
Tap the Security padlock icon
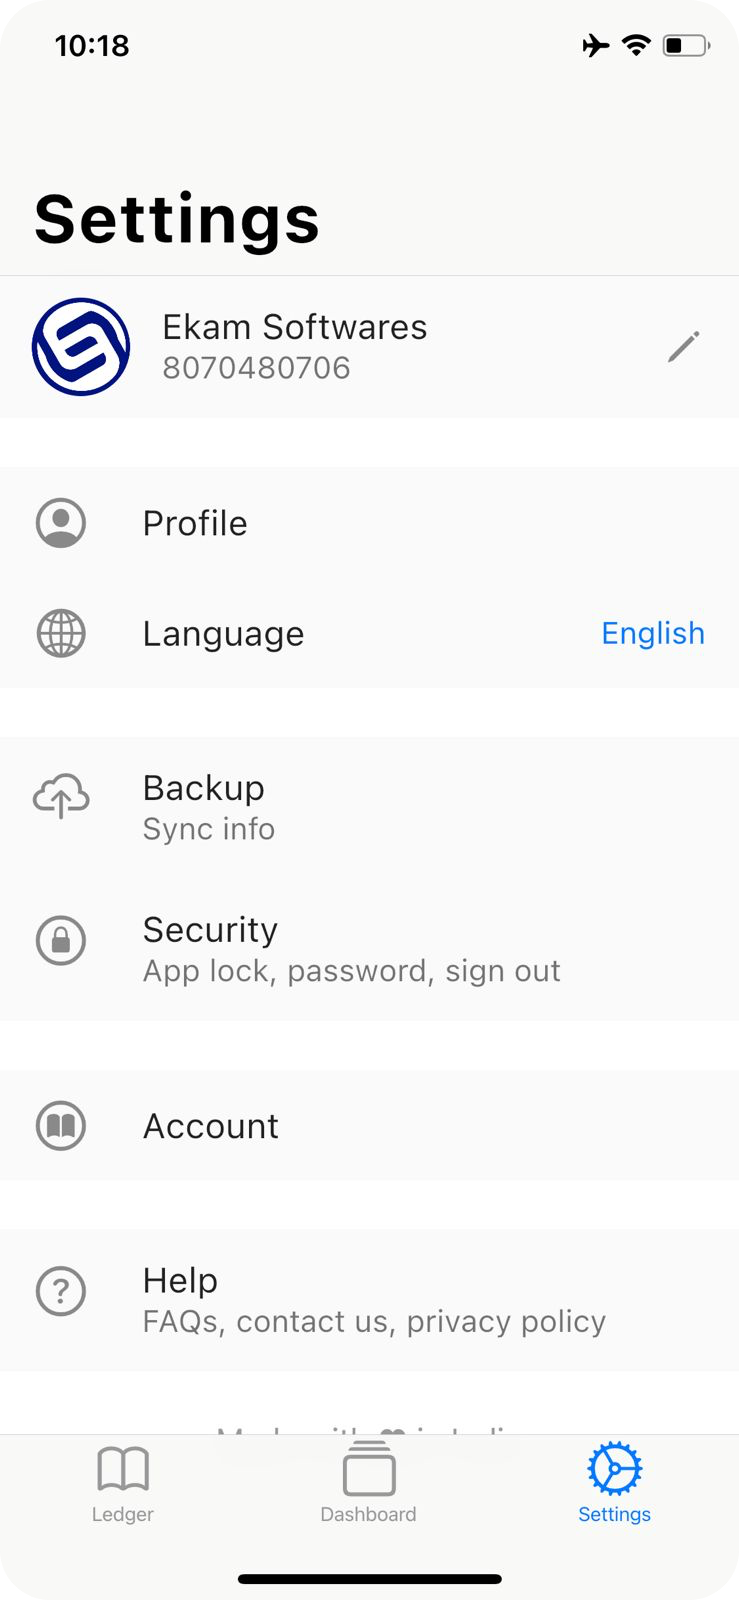pos(61,940)
